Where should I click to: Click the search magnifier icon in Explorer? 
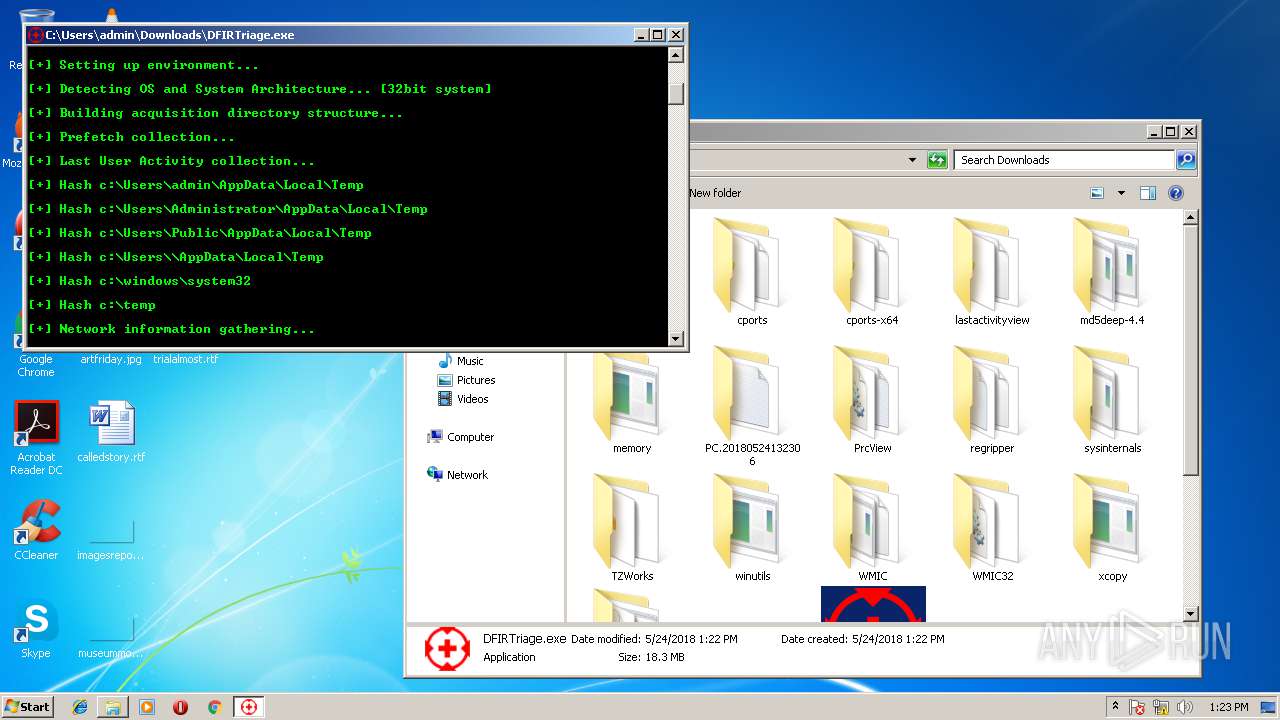pyautogui.click(x=1185, y=160)
